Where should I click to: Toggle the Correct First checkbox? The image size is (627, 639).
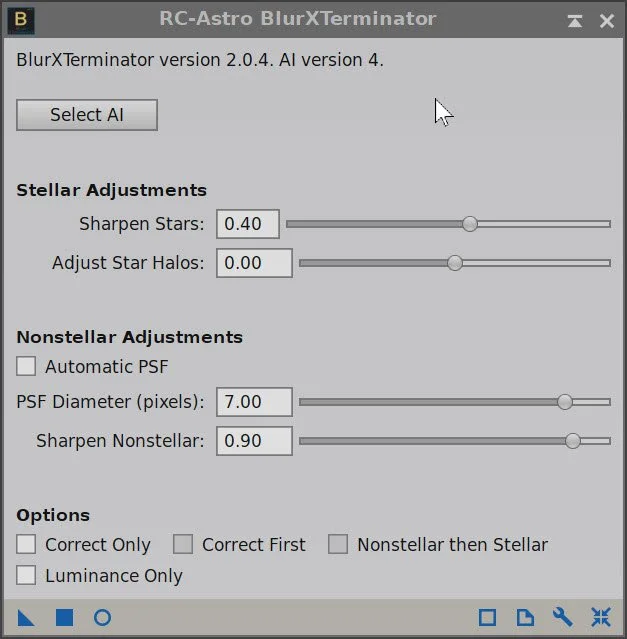click(x=183, y=544)
